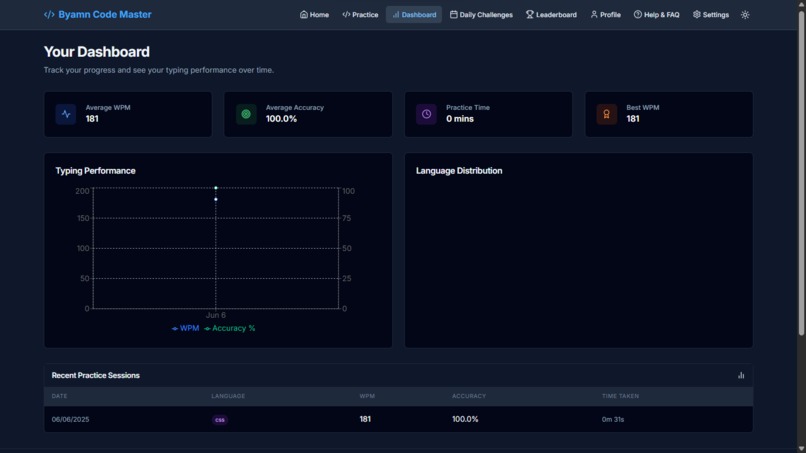The image size is (806, 453).
Task: Go to the Home page
Action: coord(314,14)
